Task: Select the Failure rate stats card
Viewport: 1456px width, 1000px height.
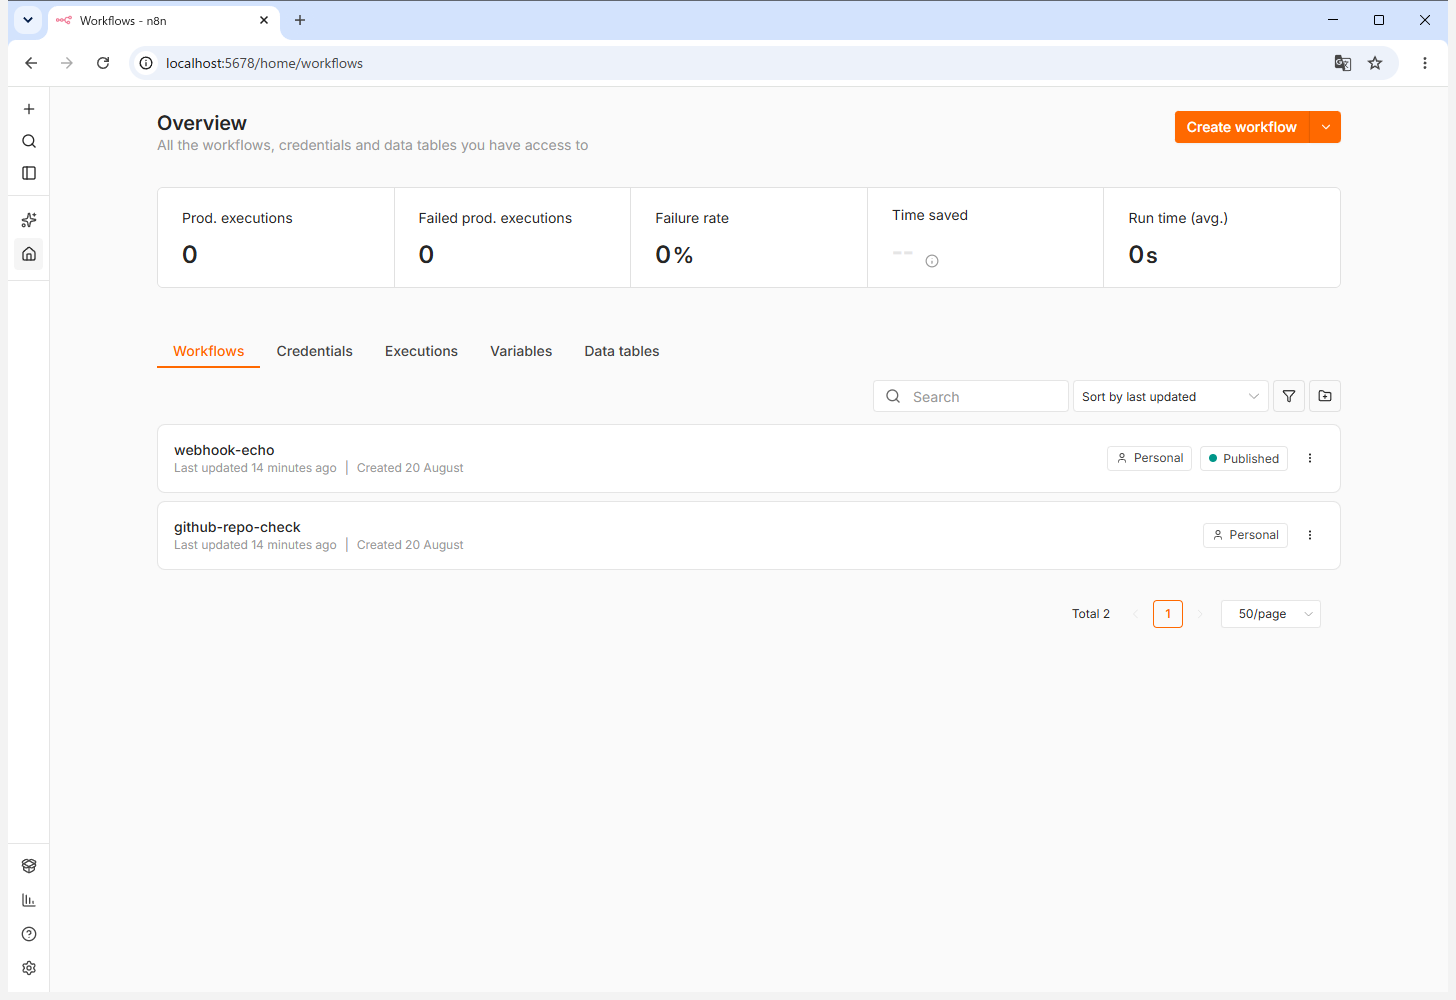Action: click(749, 238)
